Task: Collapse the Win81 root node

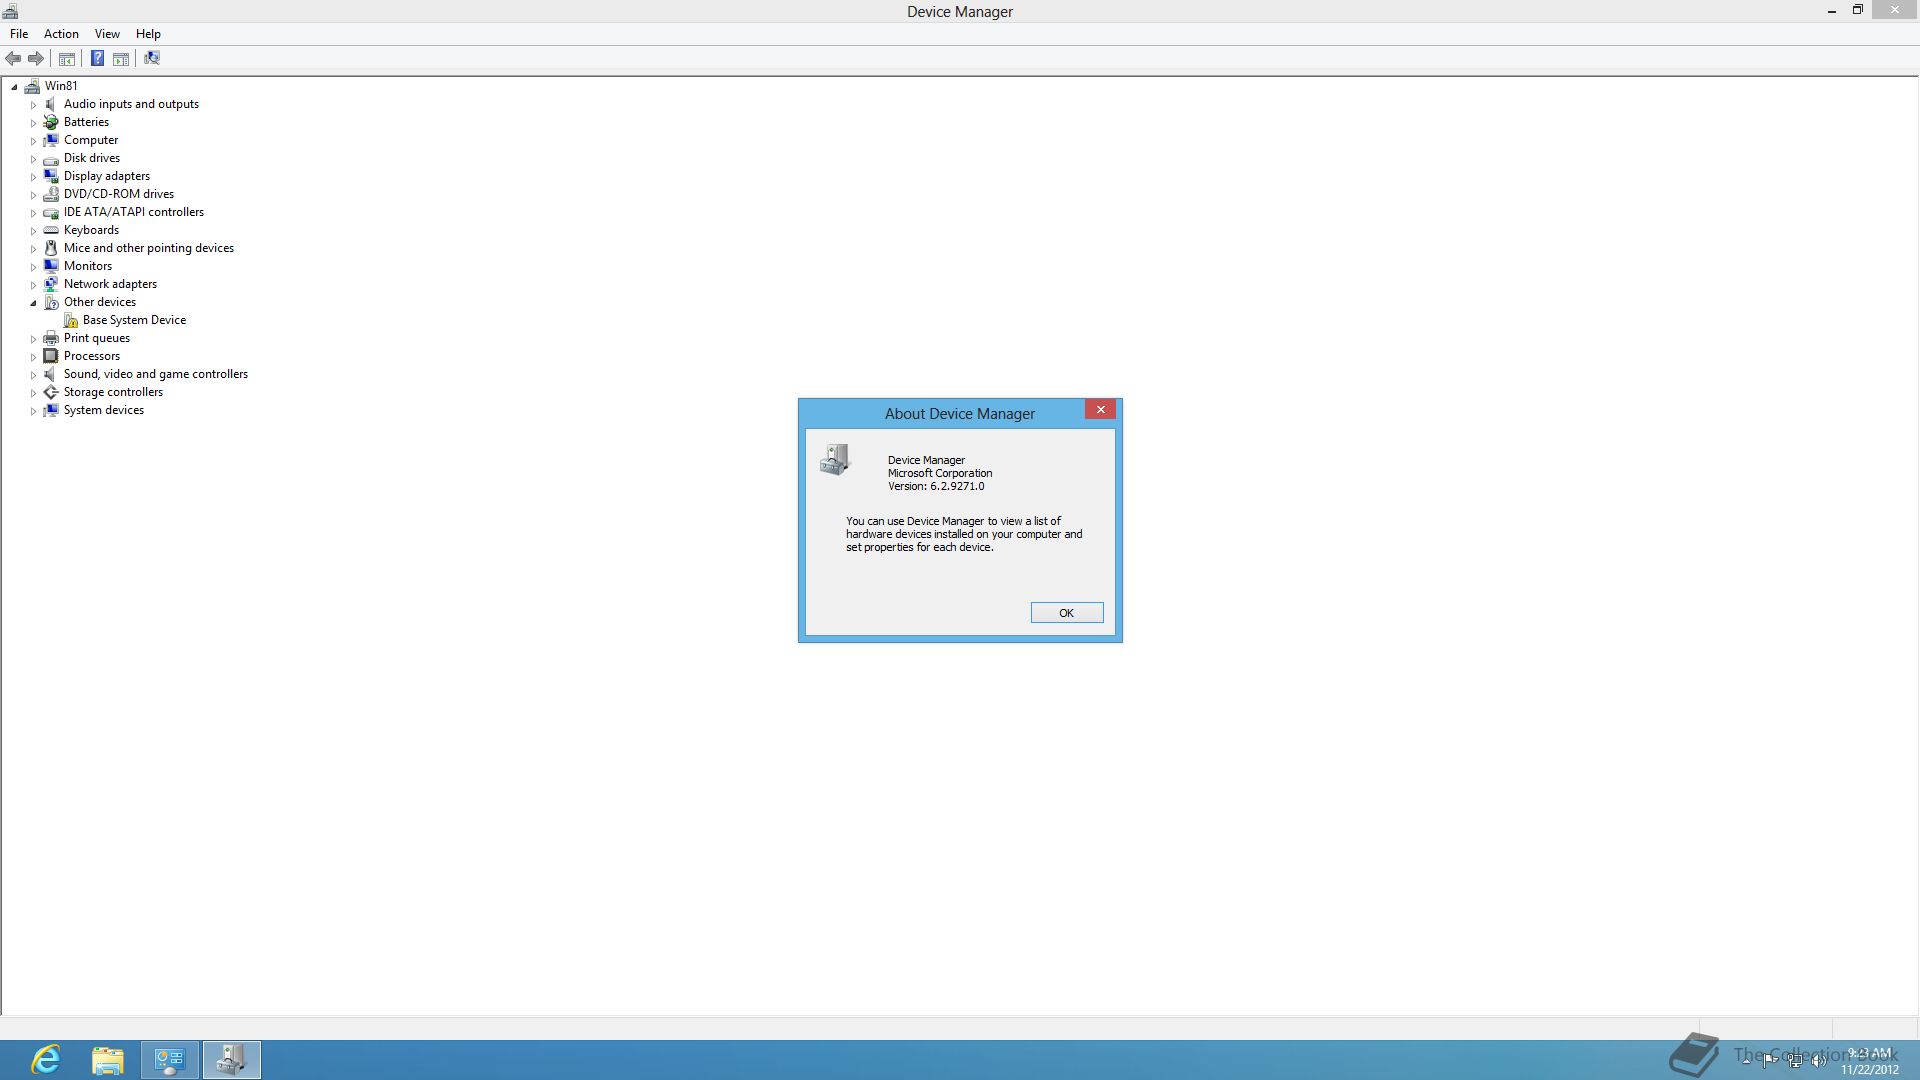Action: coord(14,87)
